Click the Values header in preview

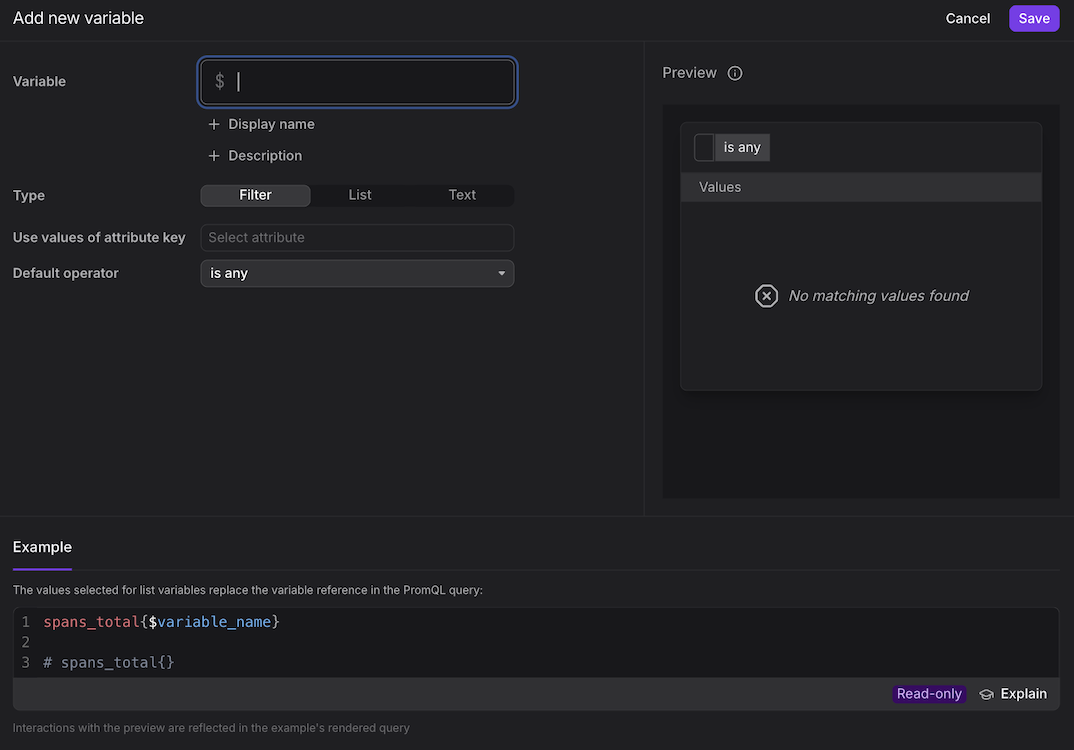point(720,187)
